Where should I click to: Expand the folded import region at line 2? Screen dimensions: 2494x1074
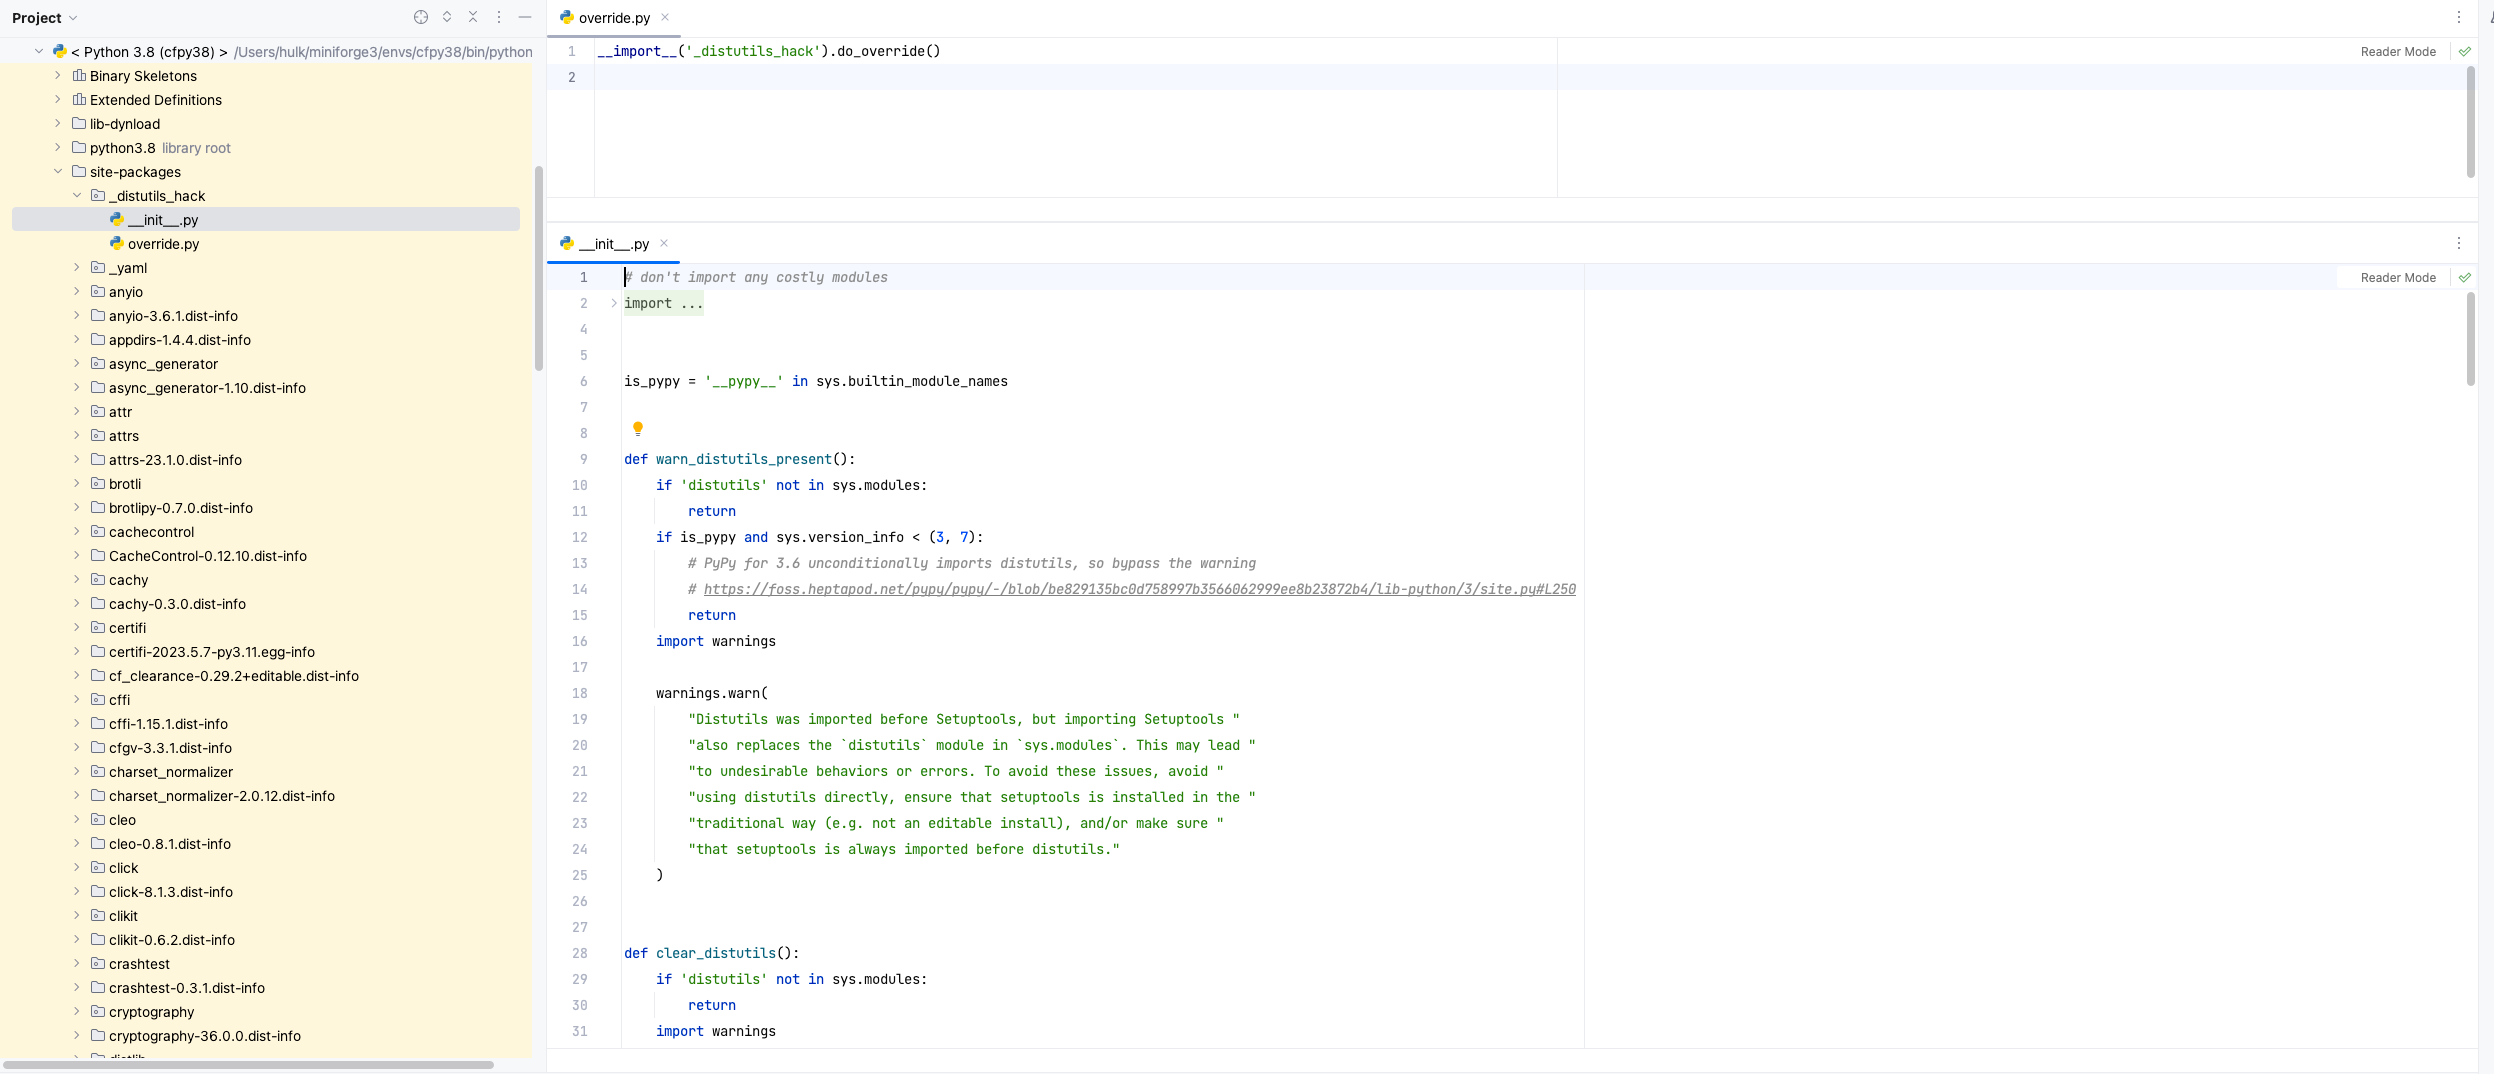pos(612,303)
